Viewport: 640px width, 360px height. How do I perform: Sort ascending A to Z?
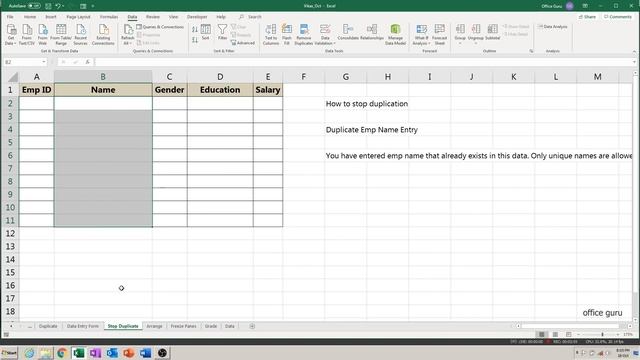coord(195,30)
